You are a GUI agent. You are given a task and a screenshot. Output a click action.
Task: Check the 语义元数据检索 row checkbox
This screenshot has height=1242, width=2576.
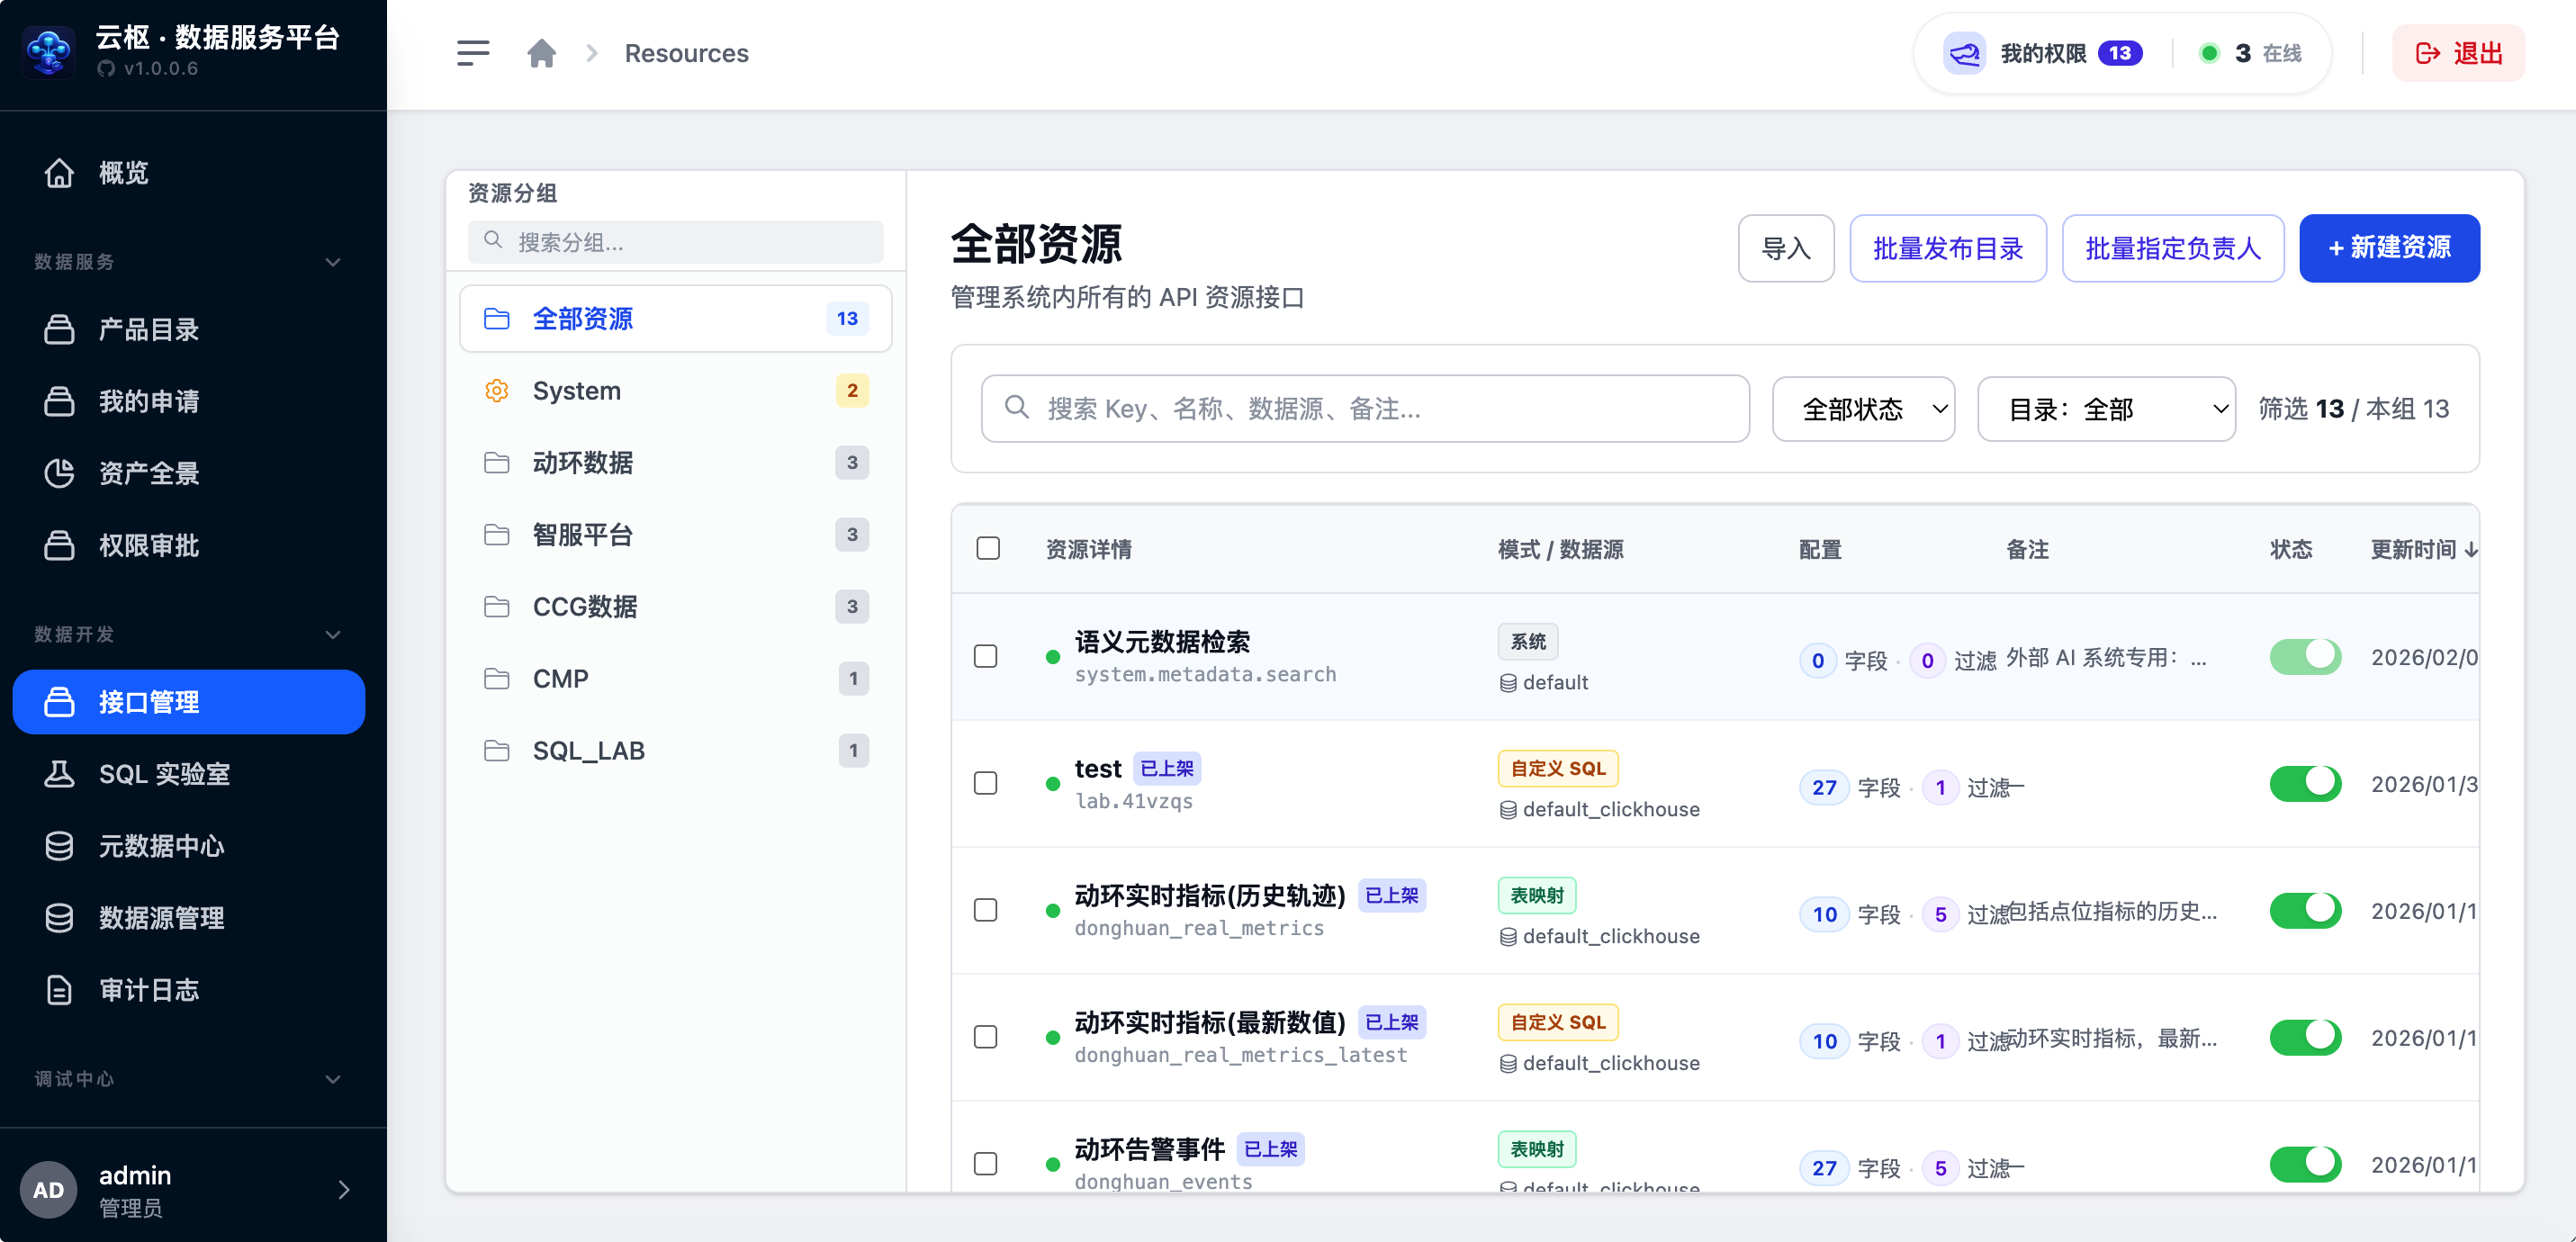click(x=986, y=657)
